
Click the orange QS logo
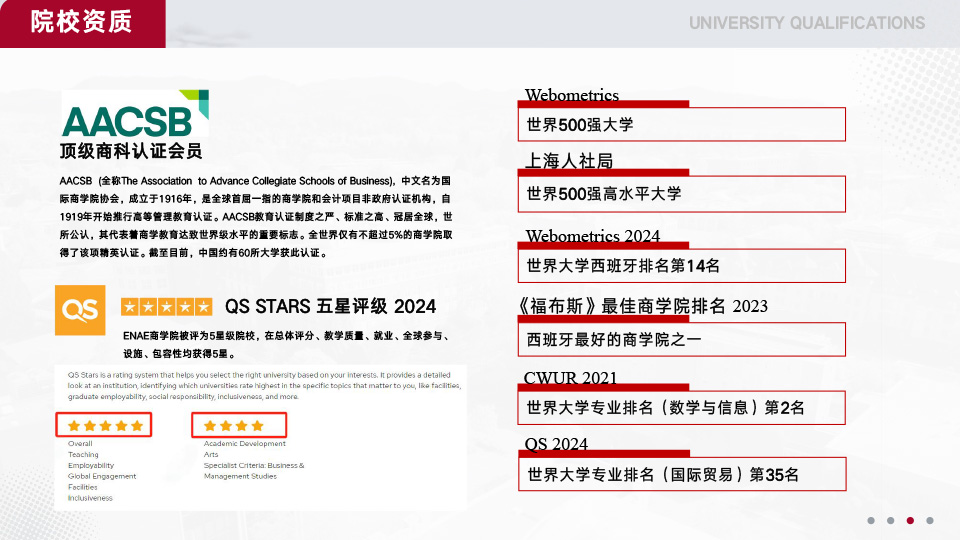pyautogui.click(x=80, y=310)
